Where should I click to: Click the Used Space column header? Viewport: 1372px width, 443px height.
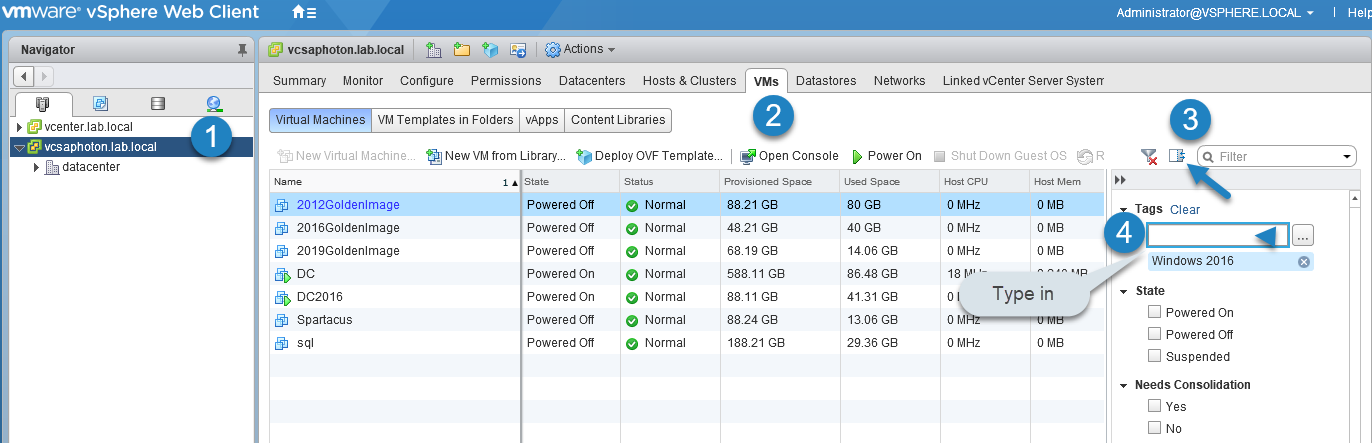coord(889,182)
